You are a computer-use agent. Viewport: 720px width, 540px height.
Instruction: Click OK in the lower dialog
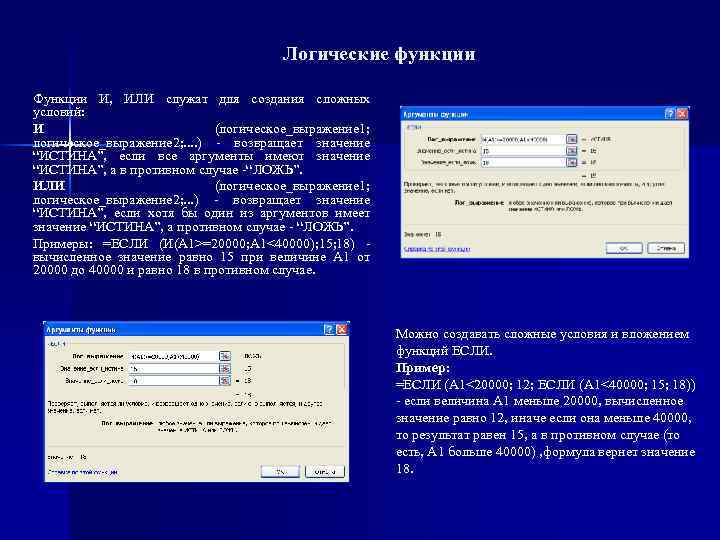(x=280, y=472)
